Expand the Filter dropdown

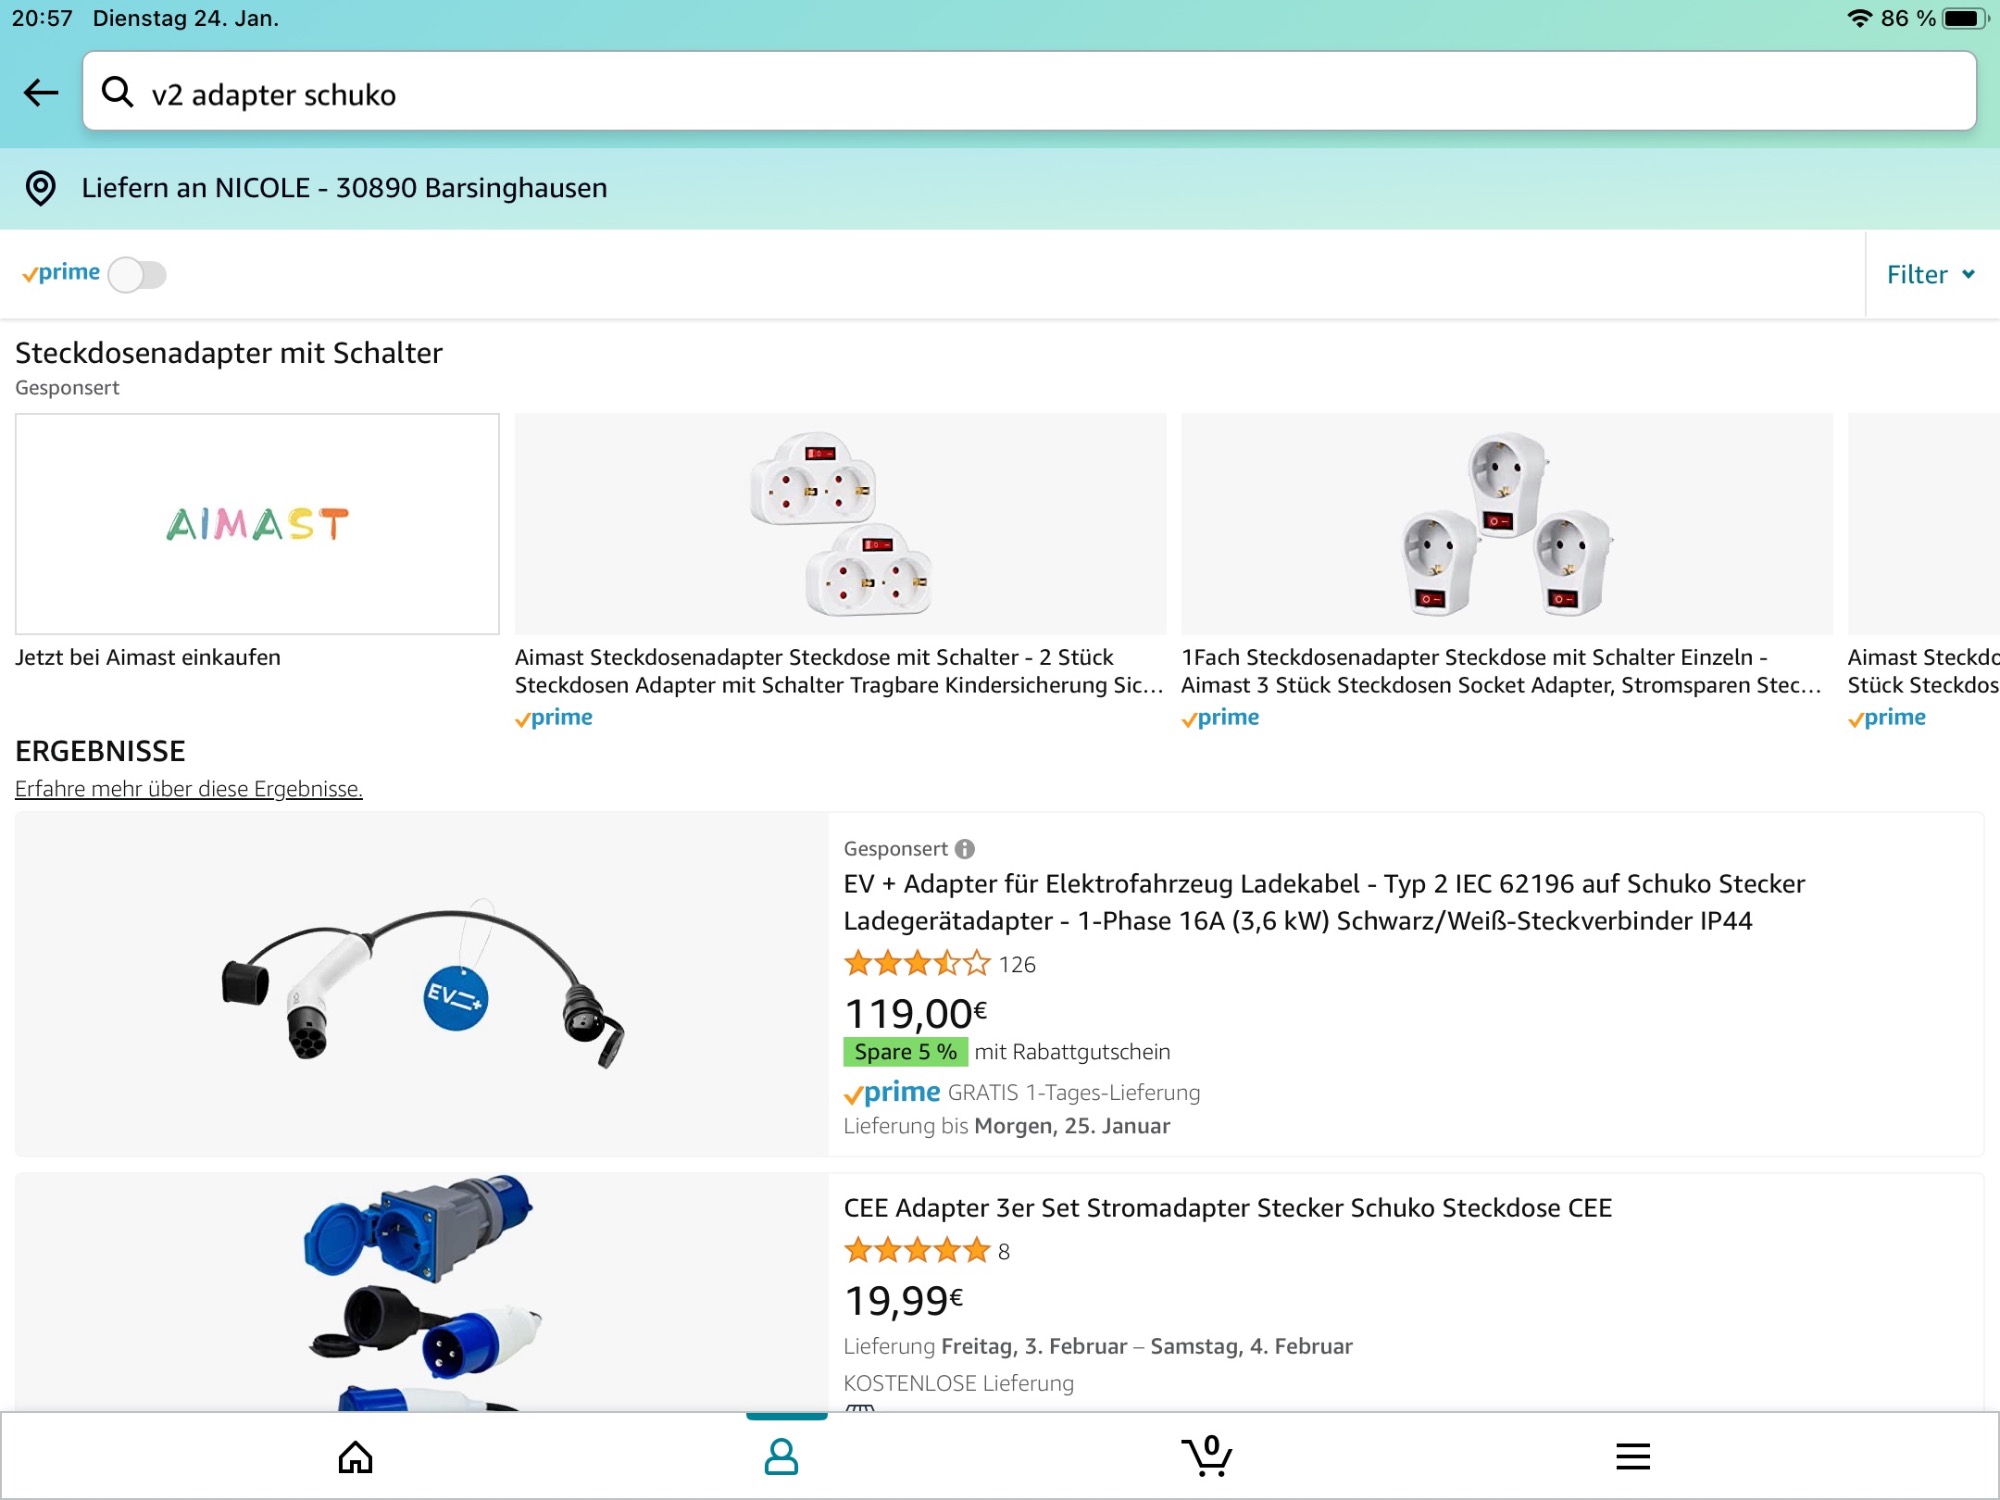[1930, 274]
